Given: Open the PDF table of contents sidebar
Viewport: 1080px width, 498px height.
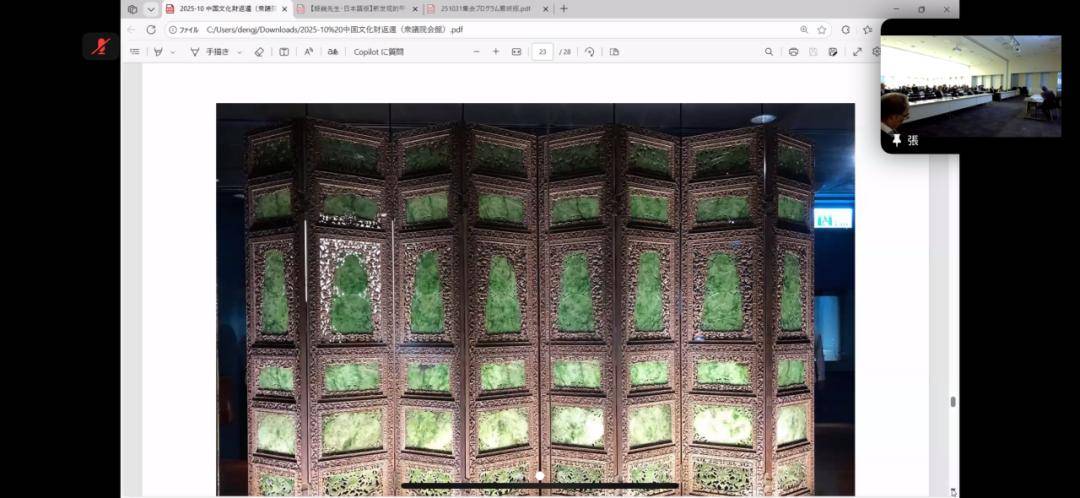Looking at the screenshot, I should click(x=134, y=52).
